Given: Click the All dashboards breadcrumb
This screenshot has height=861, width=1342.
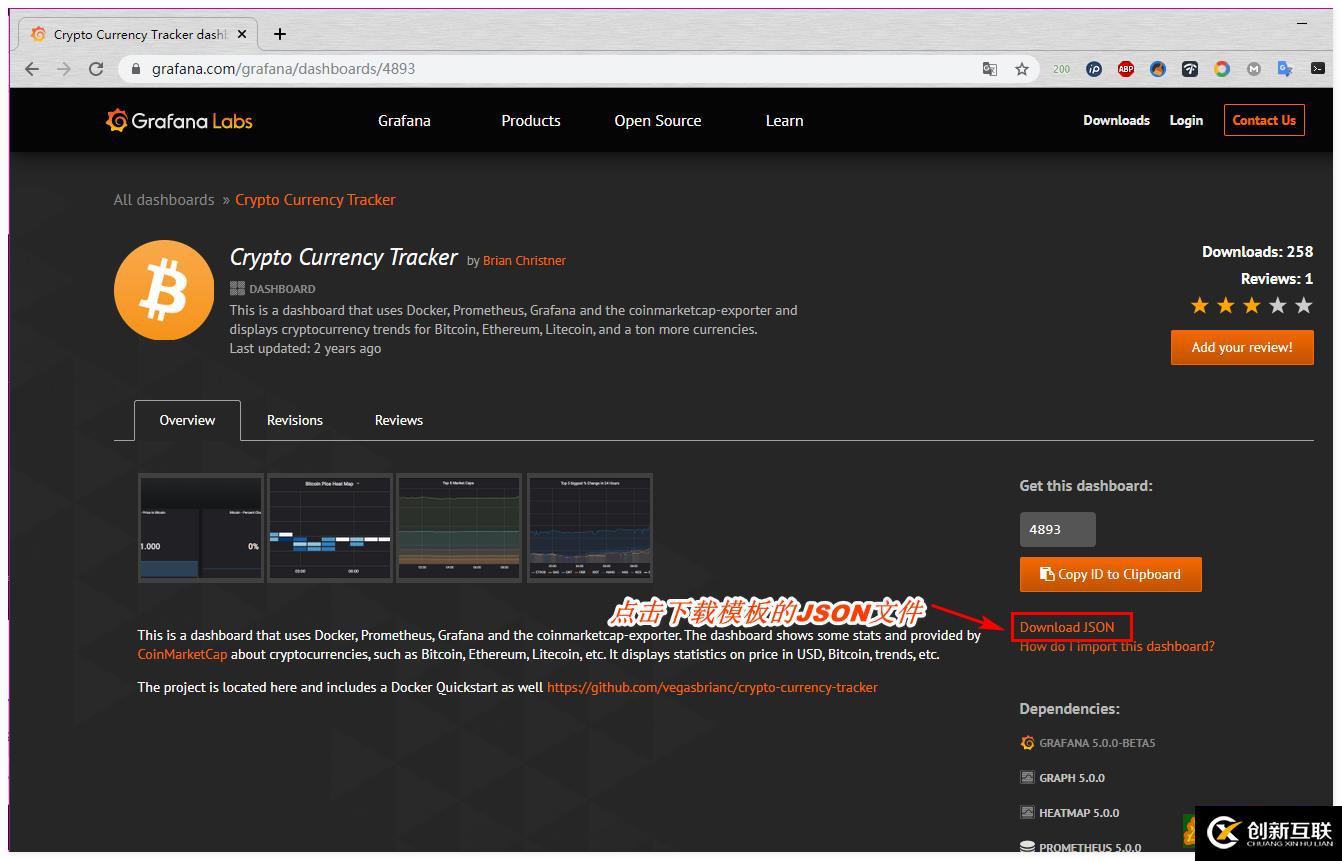Looking at the screenshot, I should click(x=164, y=200).
